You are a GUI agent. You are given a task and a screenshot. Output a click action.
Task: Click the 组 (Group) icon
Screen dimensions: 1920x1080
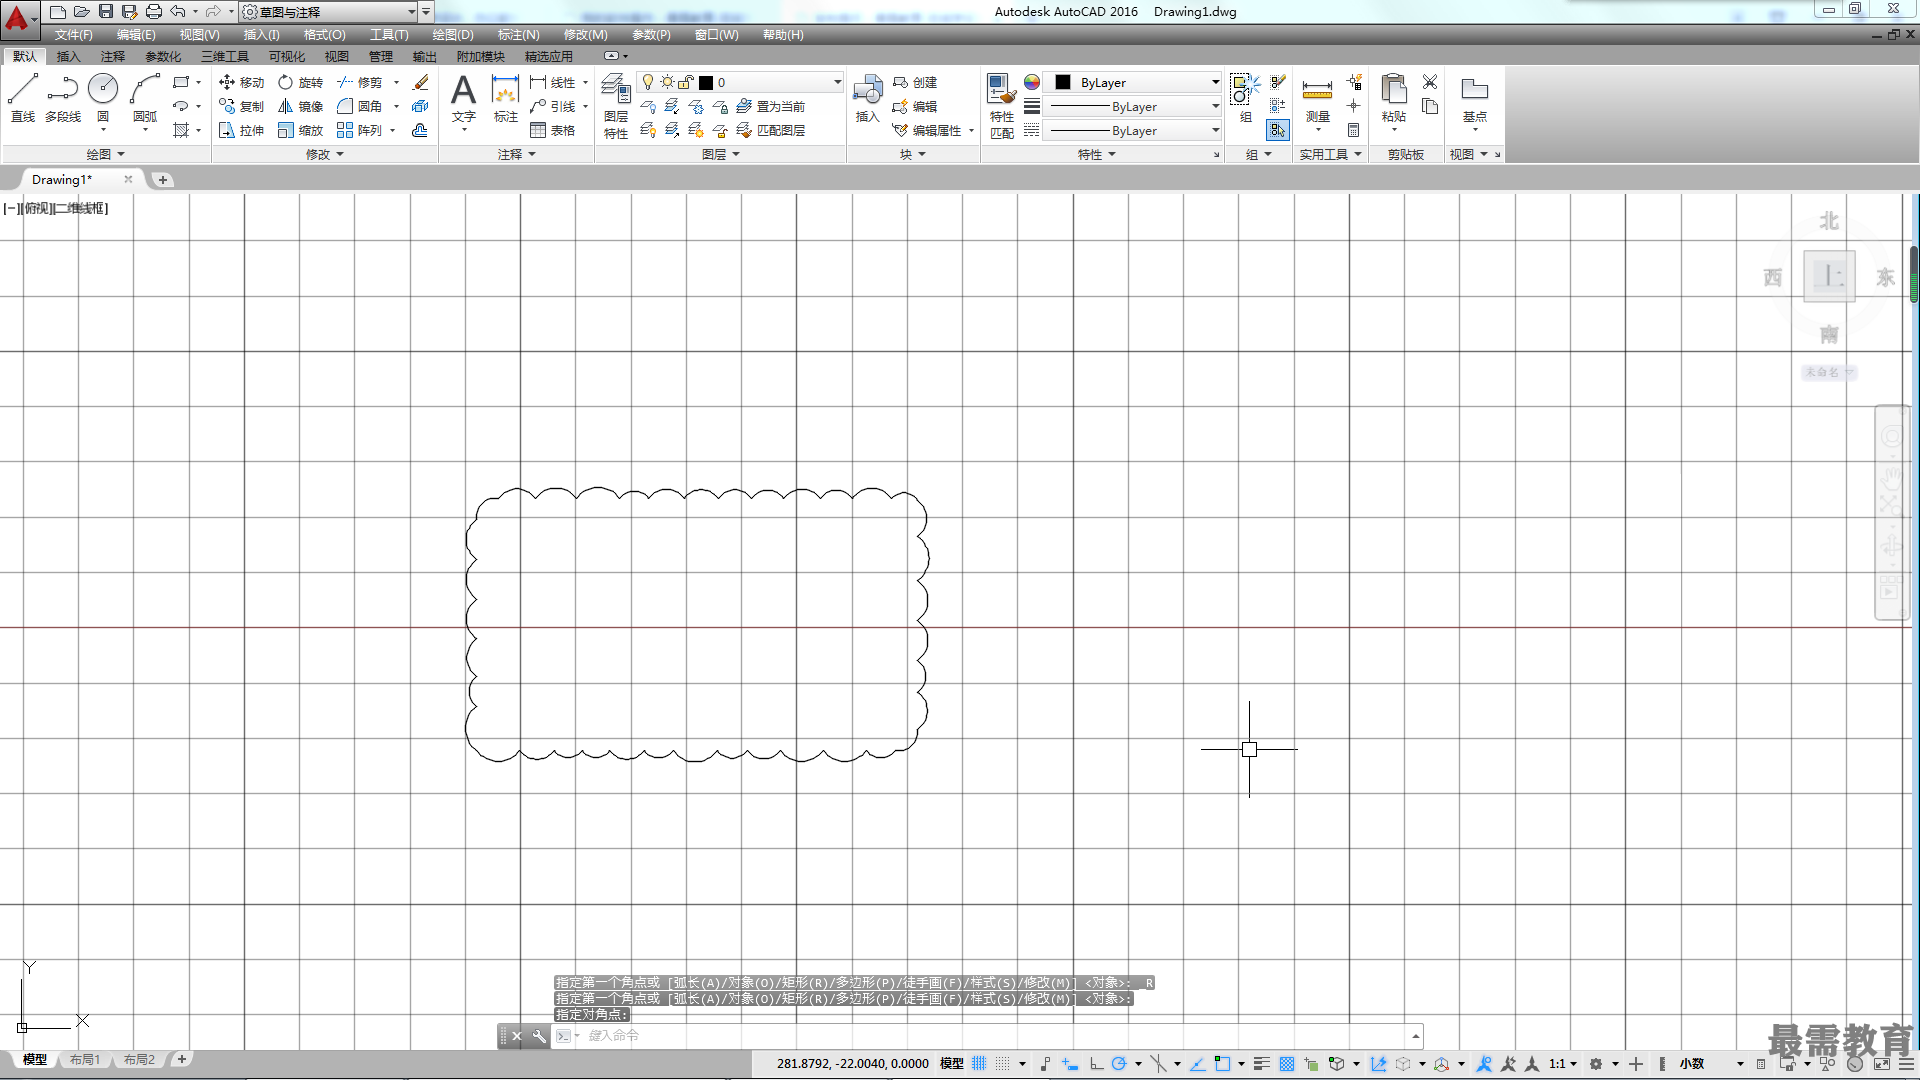tap(1245, 98)
